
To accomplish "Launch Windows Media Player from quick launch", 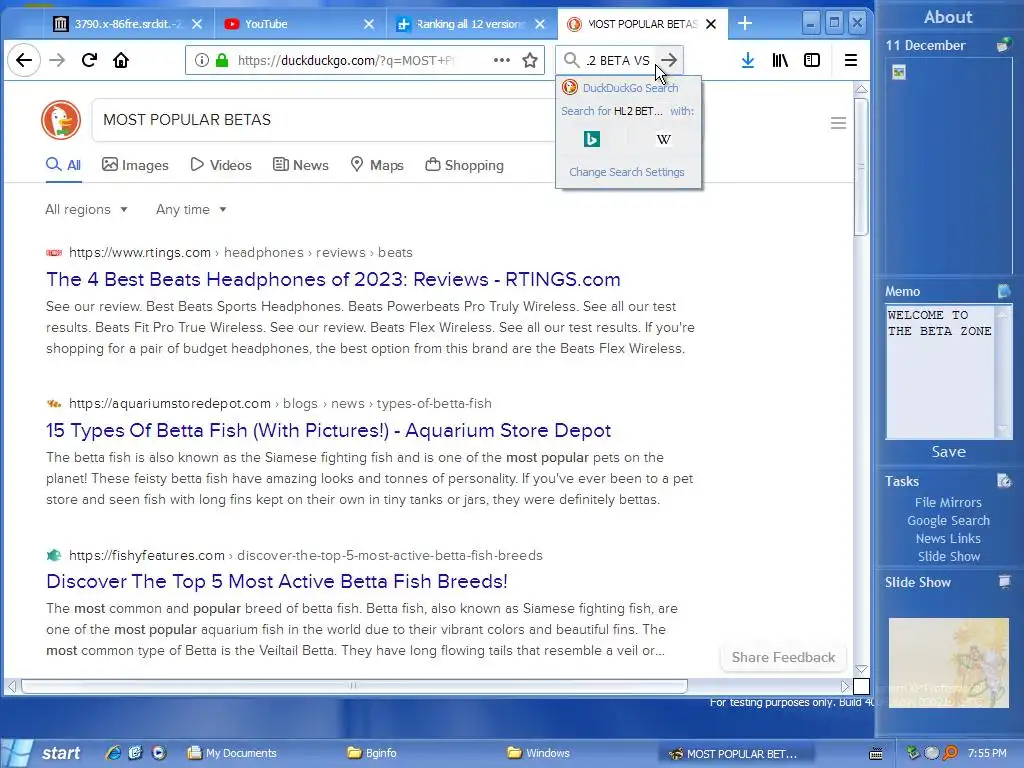I will tap(159, 752).
